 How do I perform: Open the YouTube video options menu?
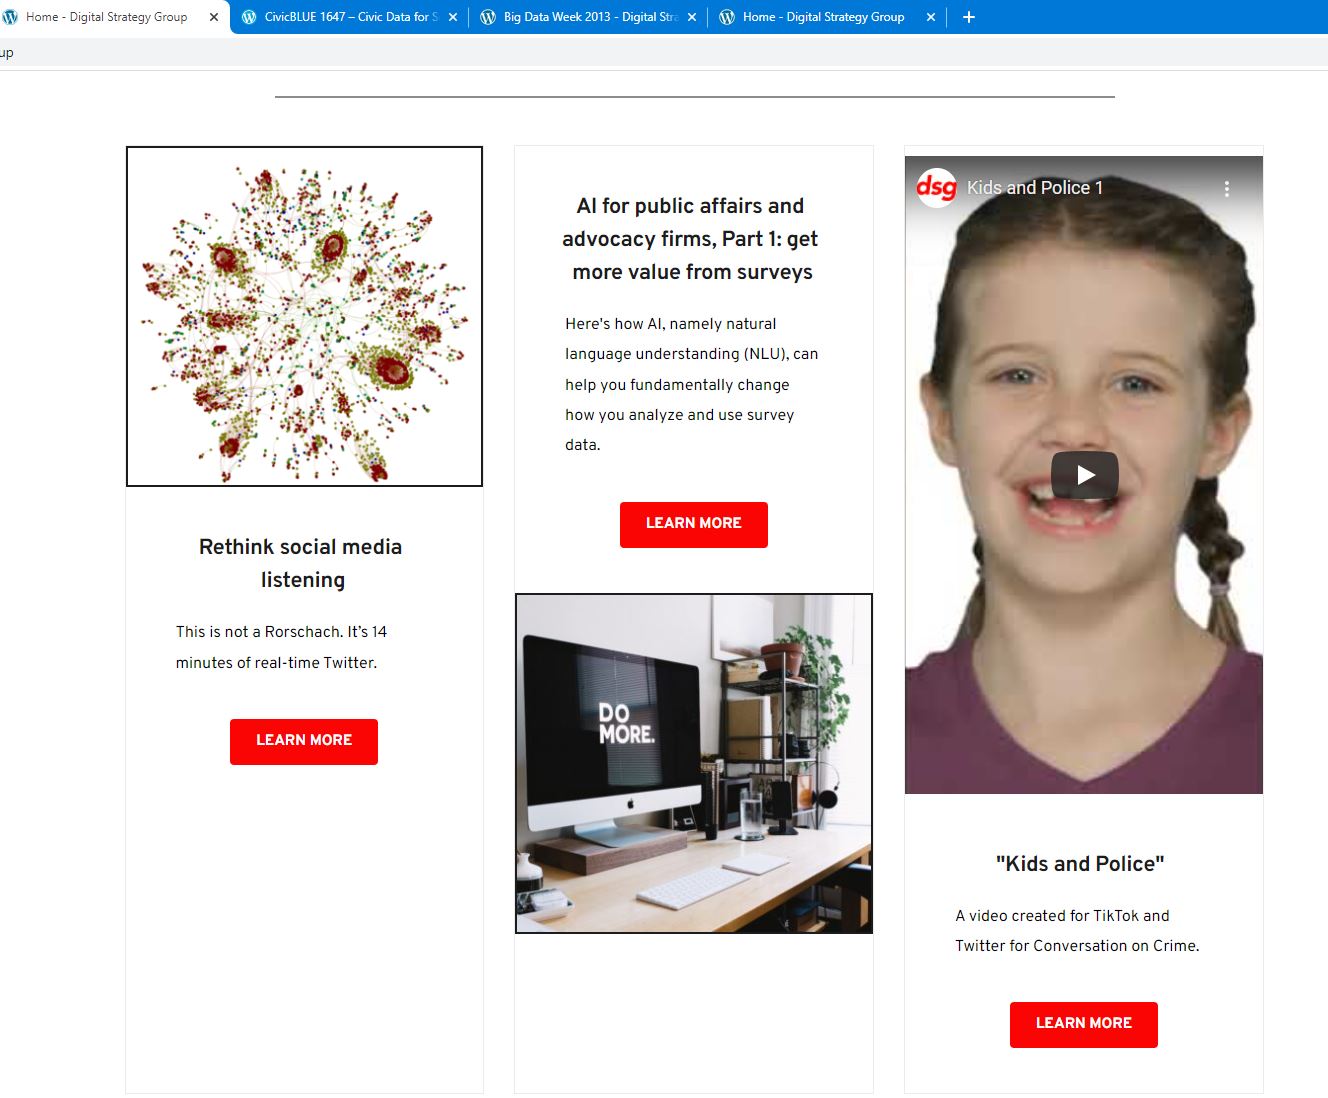tap(1227, 188)
